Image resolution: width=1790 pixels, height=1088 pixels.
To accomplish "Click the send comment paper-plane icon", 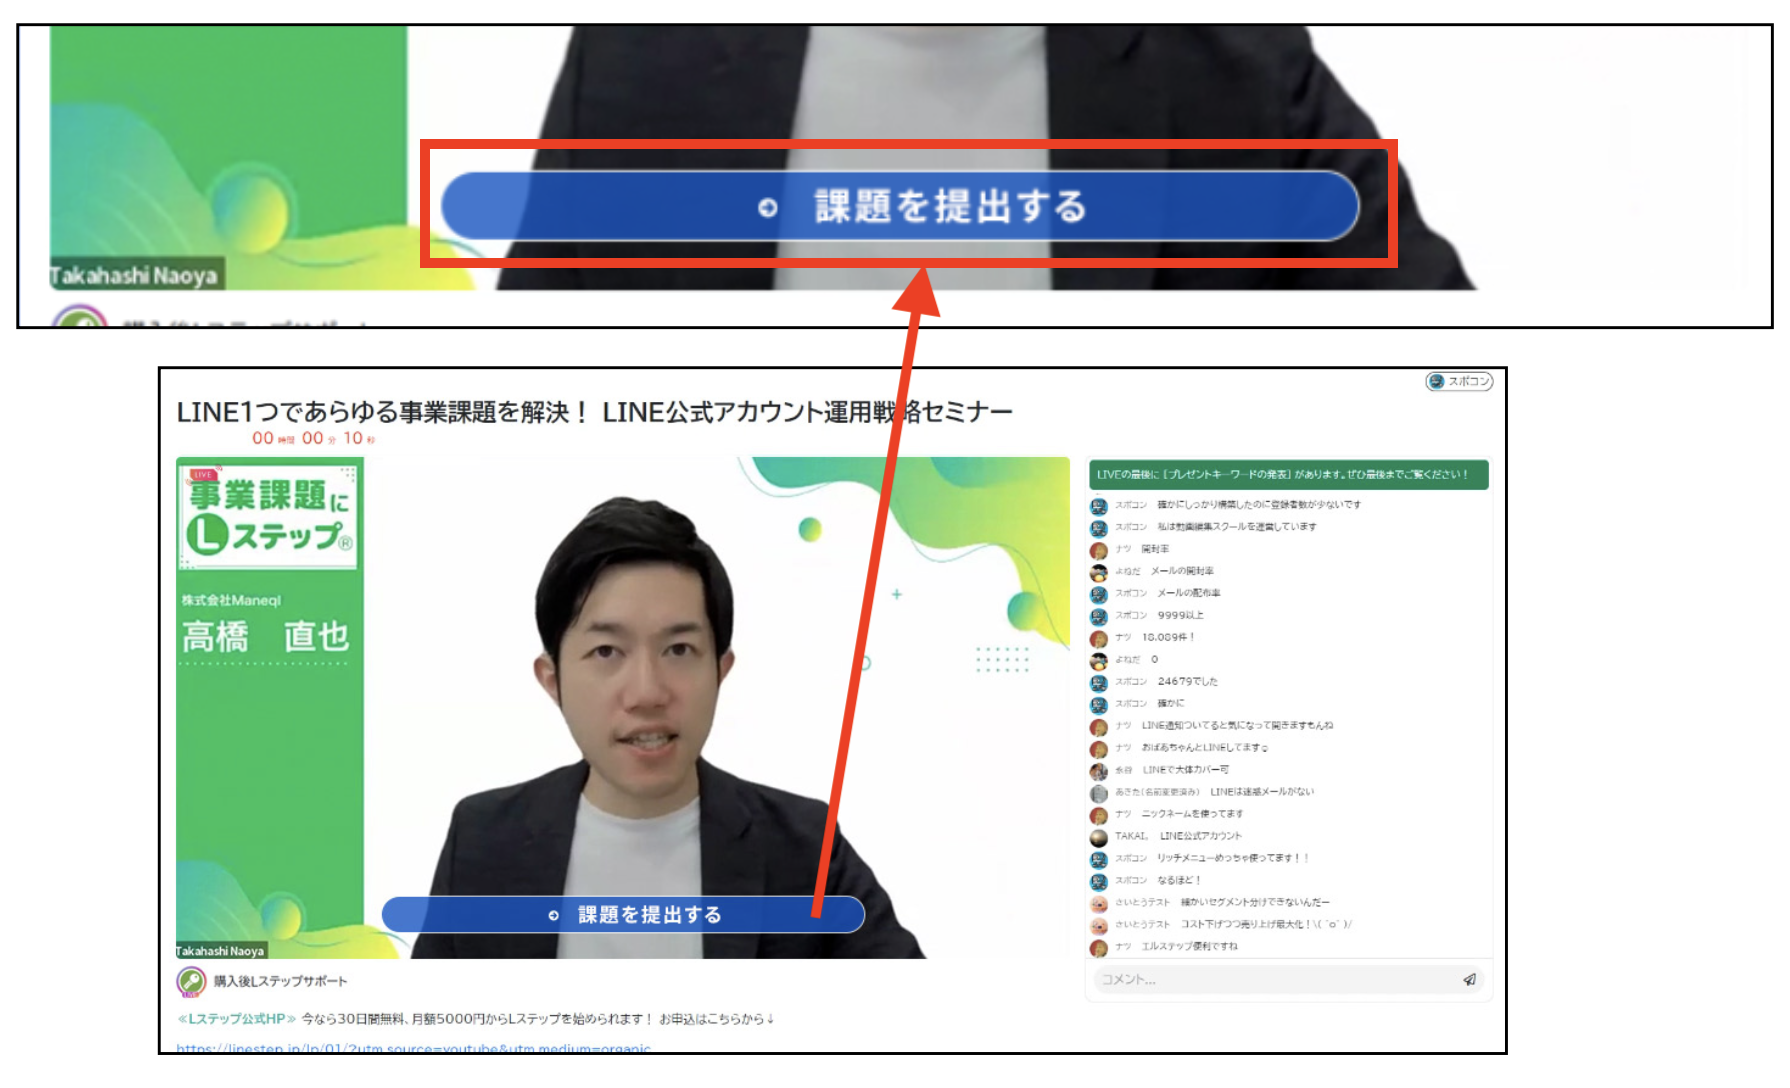I will click(1469, 980).
